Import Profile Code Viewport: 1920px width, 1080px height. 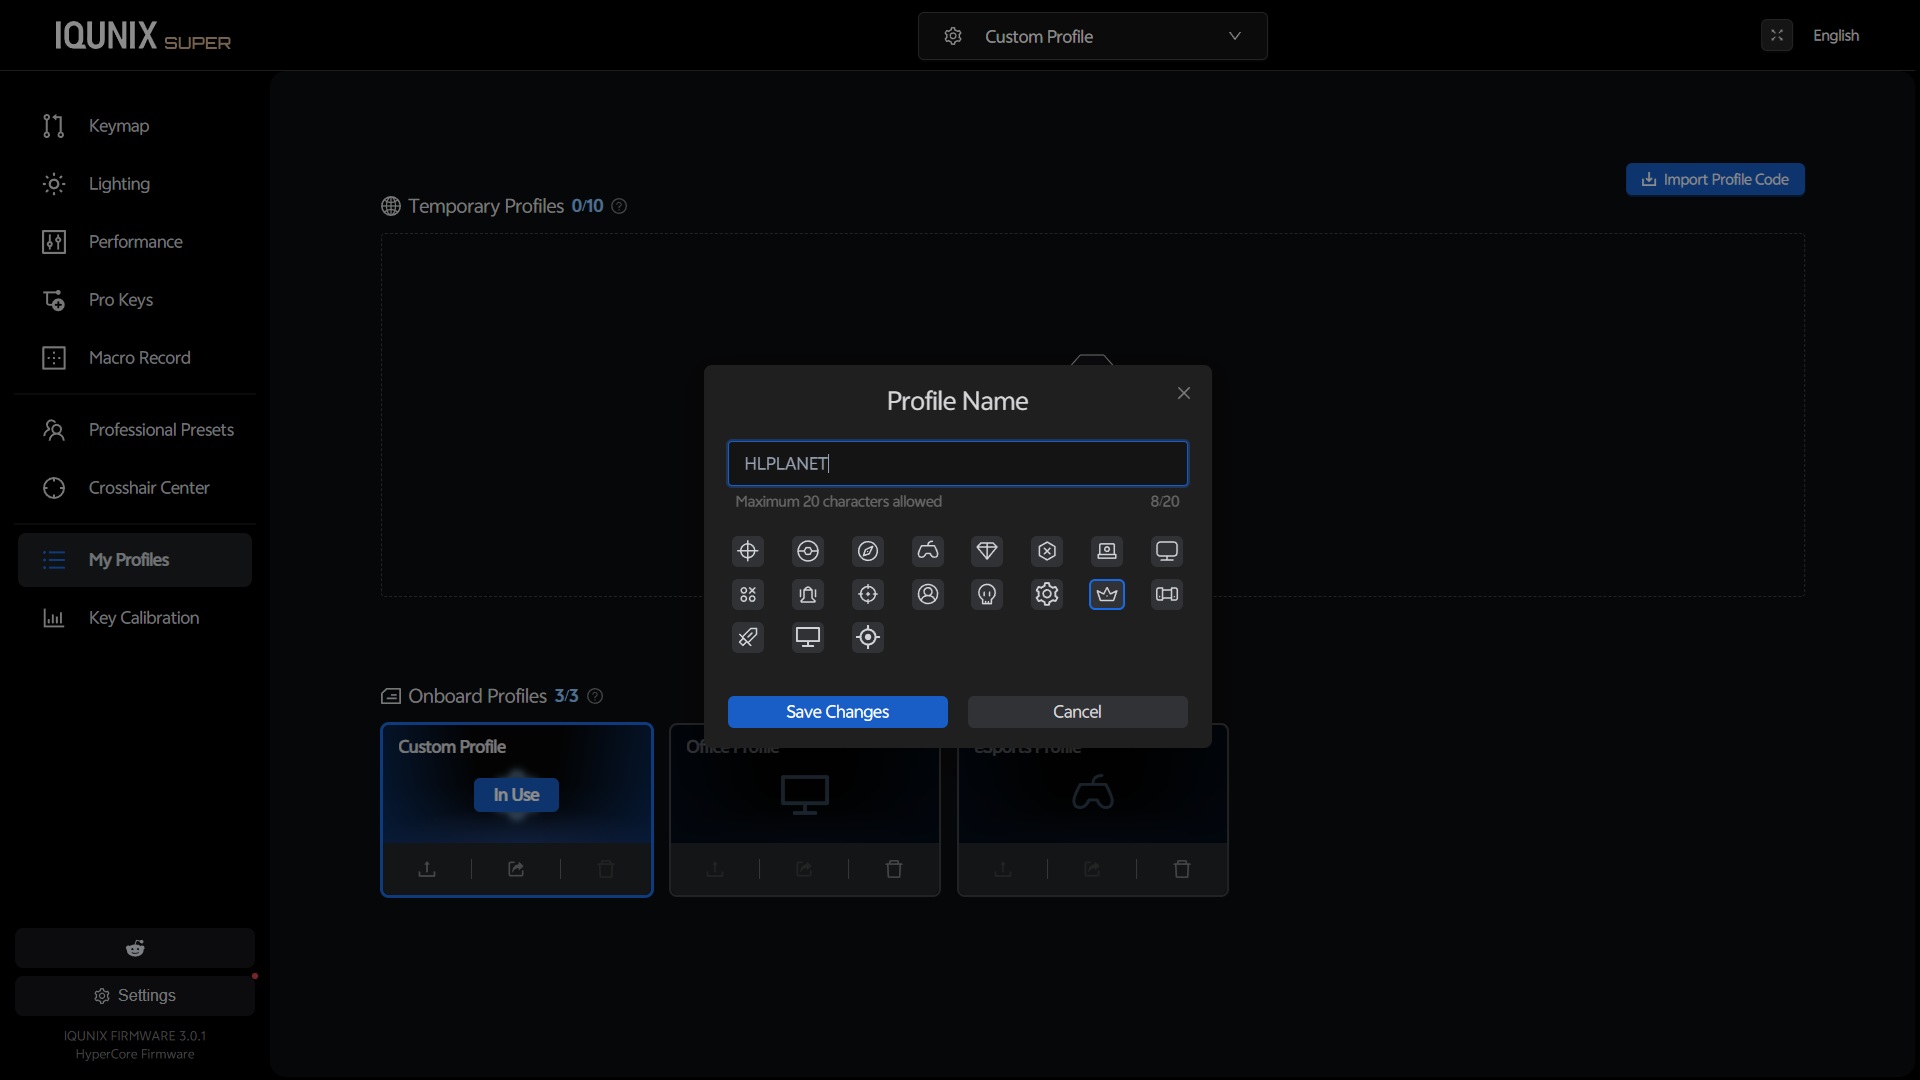(x=1715, y=179)
